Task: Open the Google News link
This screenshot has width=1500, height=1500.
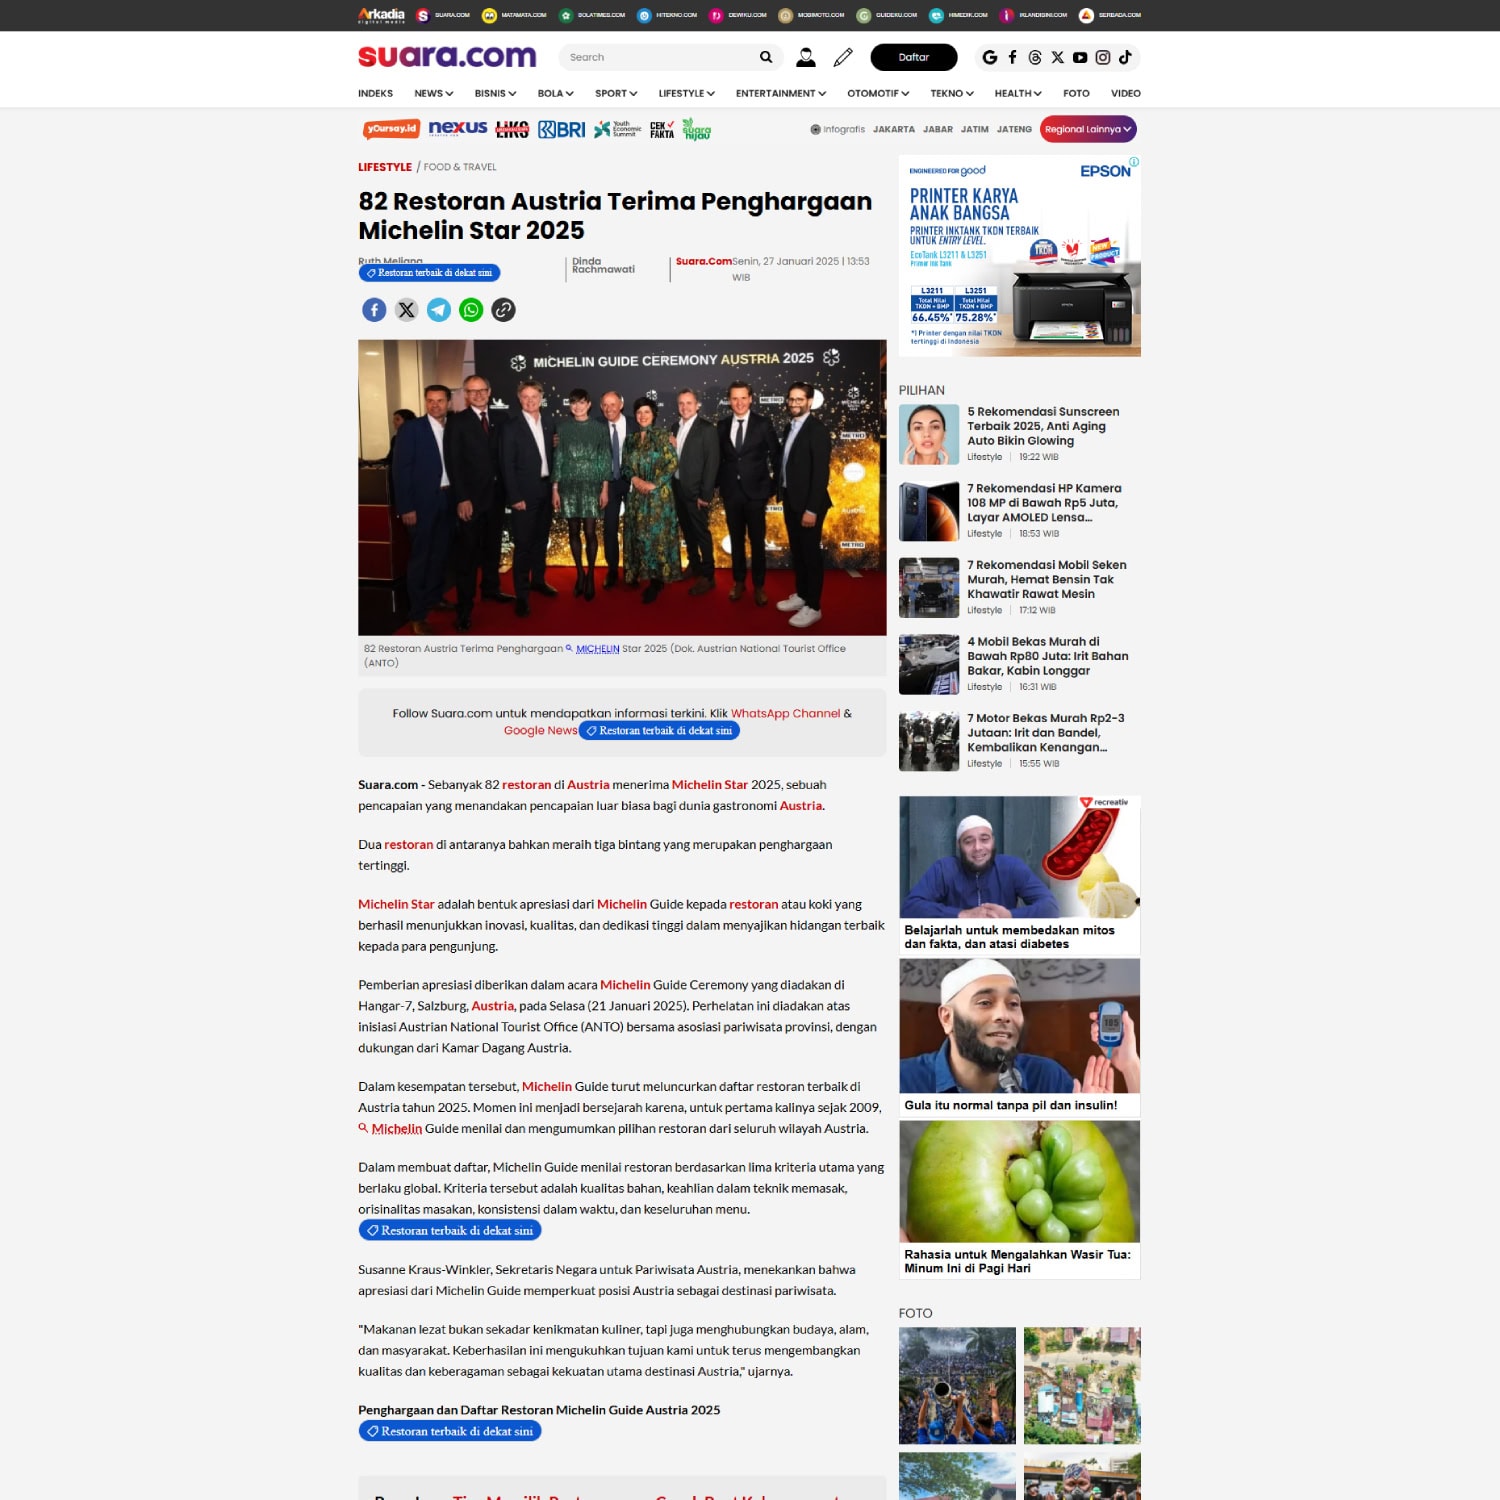Action: [540, 730]
